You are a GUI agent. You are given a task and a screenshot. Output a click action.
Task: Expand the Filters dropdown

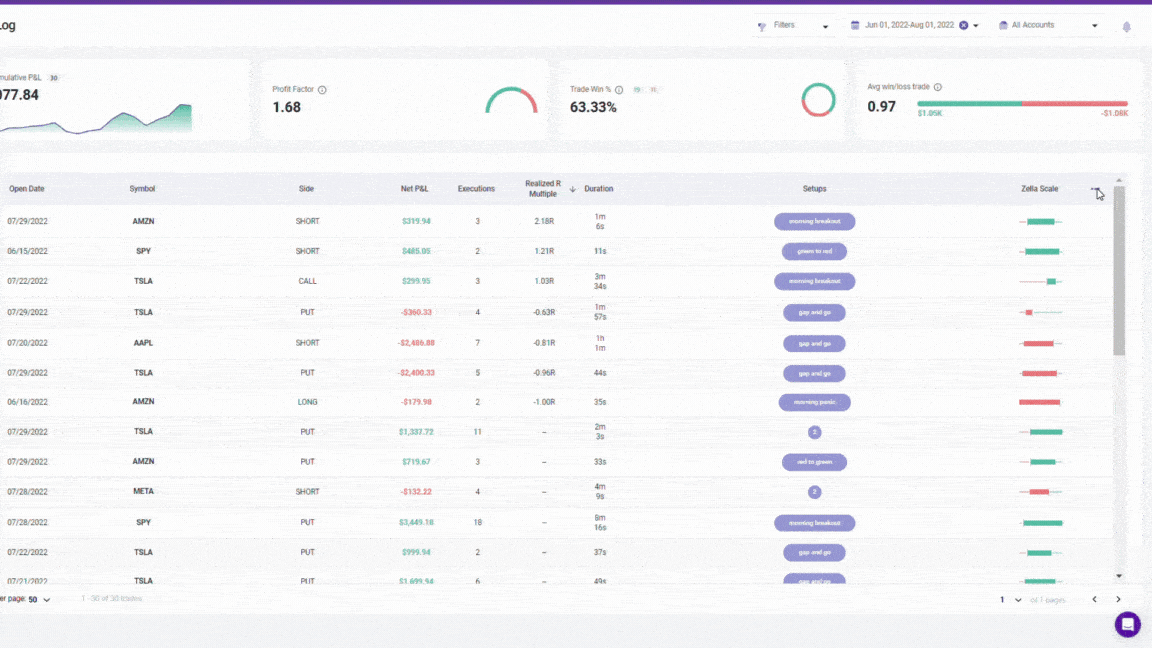[794, 25]
